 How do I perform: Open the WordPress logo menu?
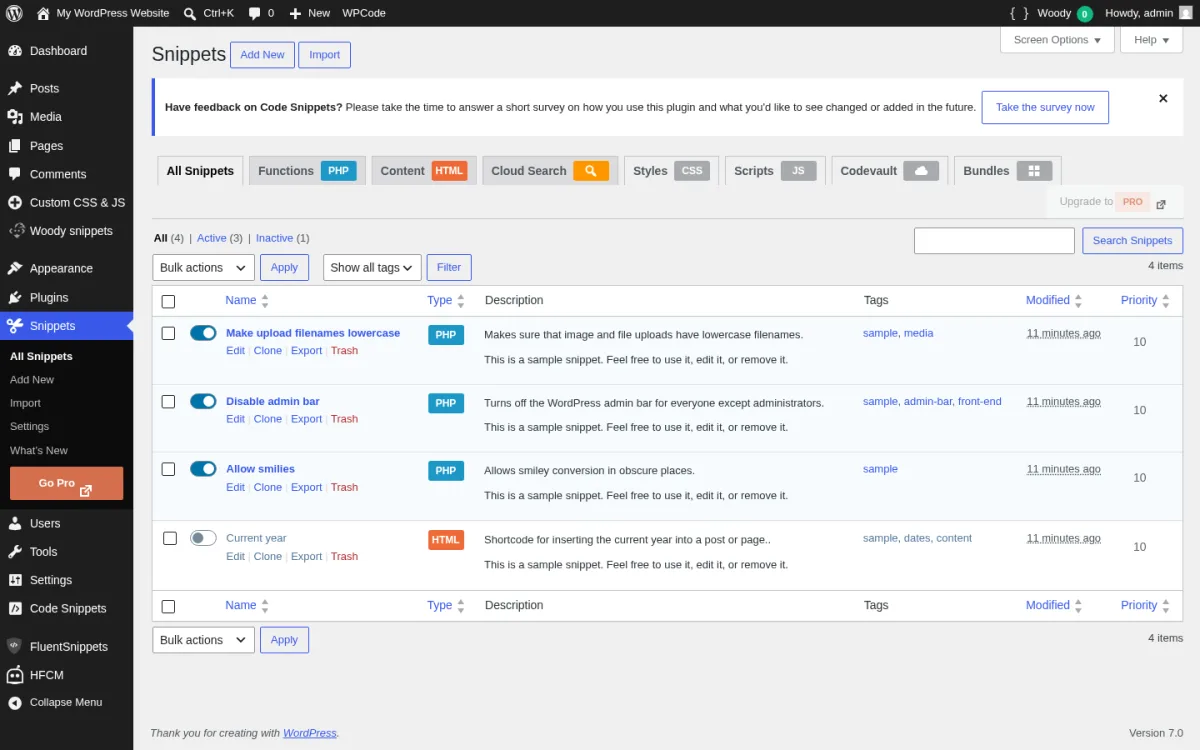coord(14,13)
